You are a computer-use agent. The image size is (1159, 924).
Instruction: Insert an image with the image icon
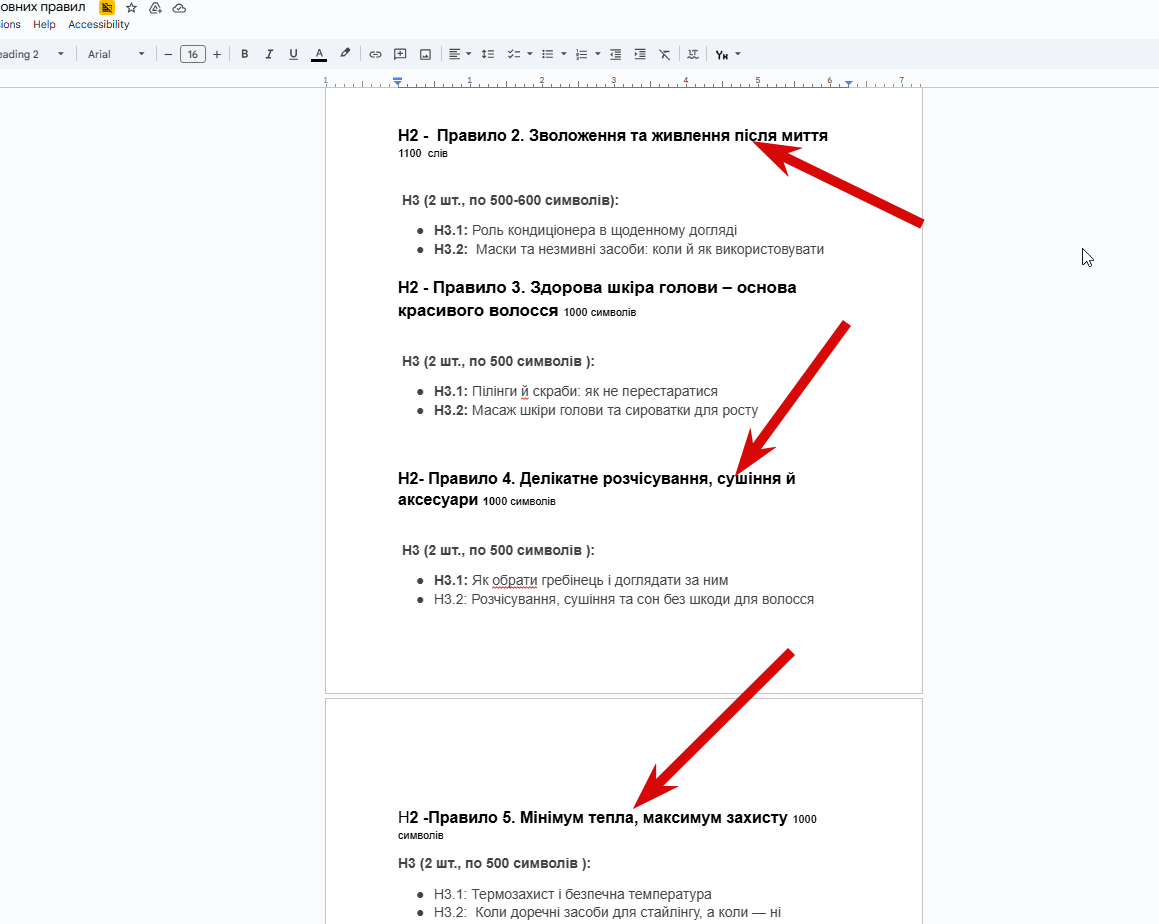pyautogui.click(x=425, y=54)
